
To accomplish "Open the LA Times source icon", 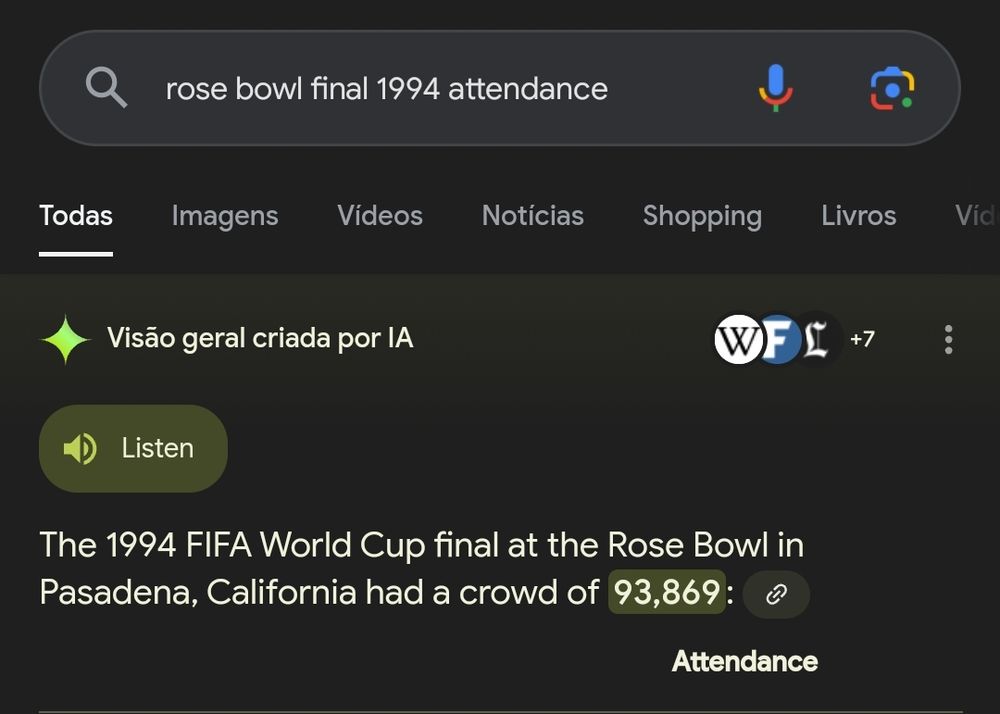I will [817, 339].
